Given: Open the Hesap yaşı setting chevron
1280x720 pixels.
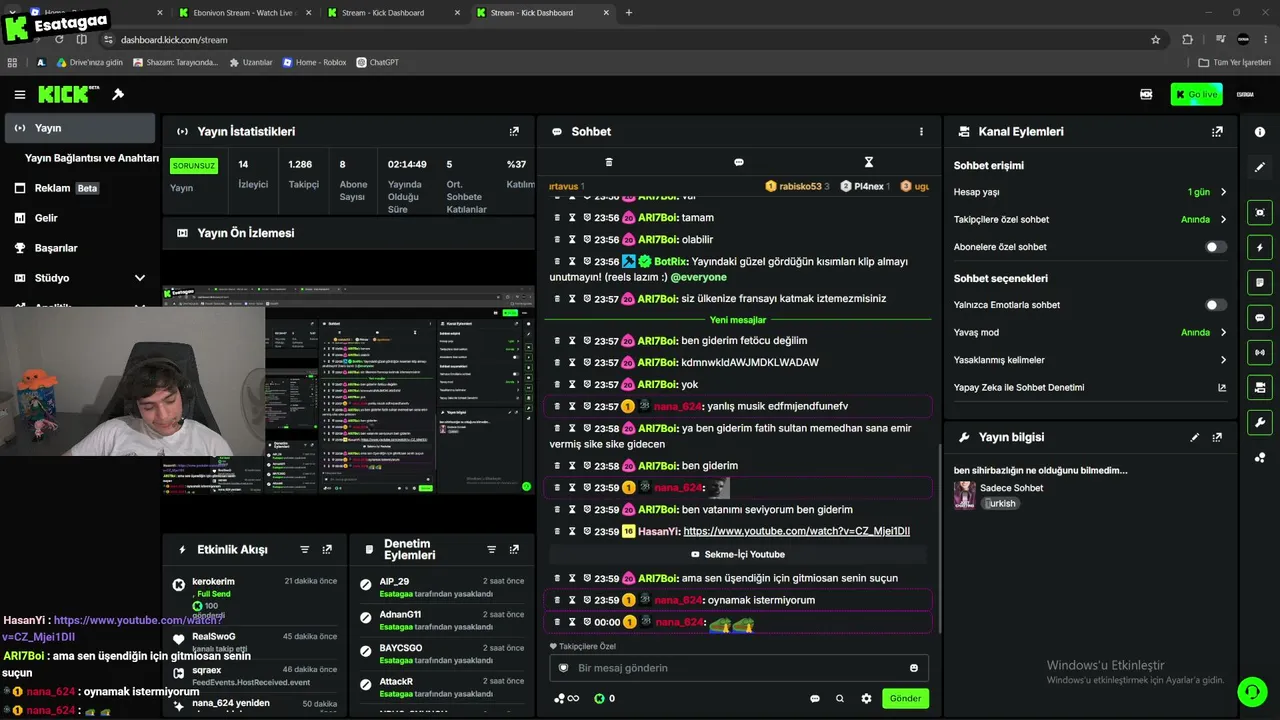Looking at the screenshot, I should (1223, 192).
